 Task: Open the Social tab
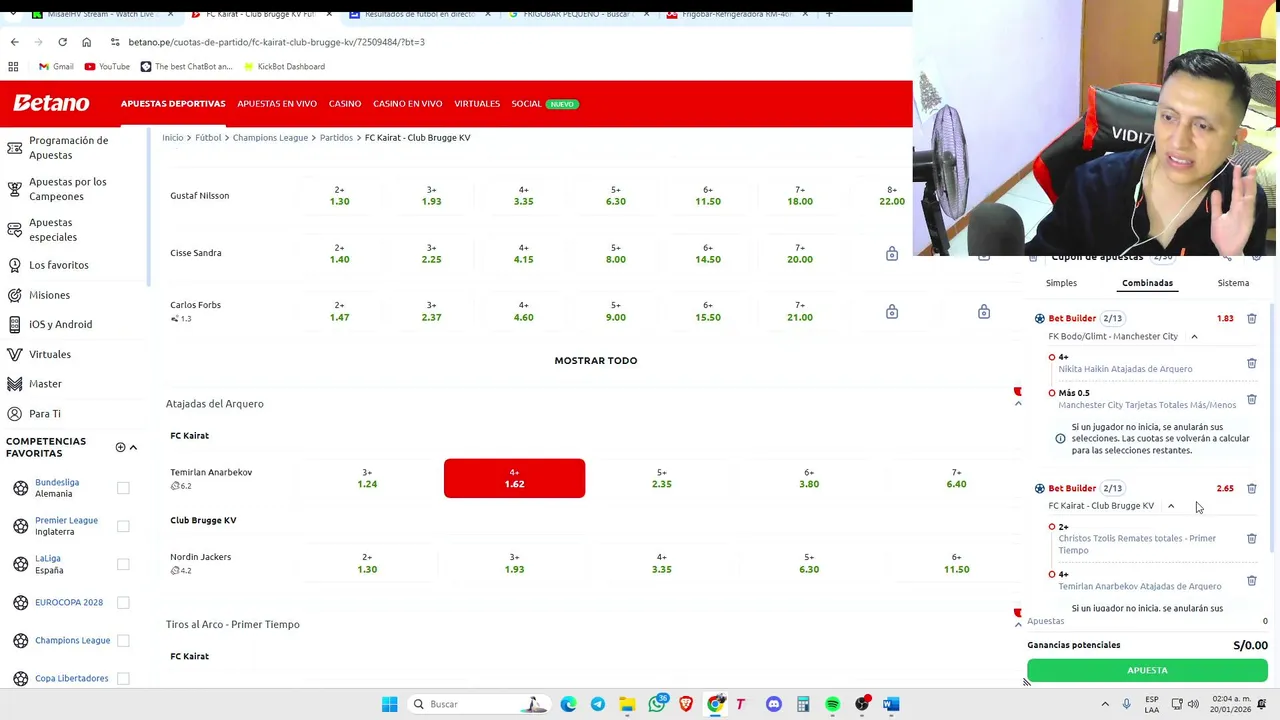[526, 104]
